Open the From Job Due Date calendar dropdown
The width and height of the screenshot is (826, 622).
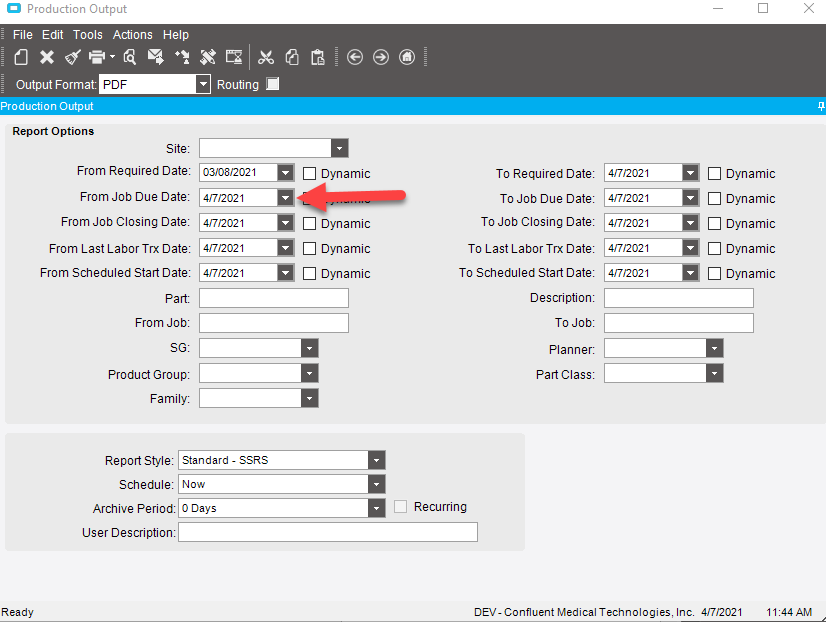[x=286, y=199]
